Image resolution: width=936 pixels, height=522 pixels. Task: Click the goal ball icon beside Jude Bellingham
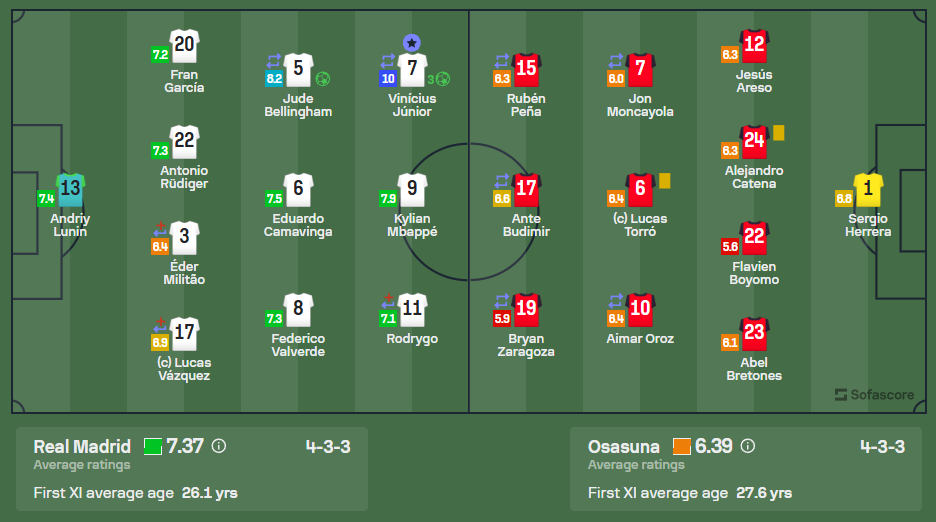point(323,78)
